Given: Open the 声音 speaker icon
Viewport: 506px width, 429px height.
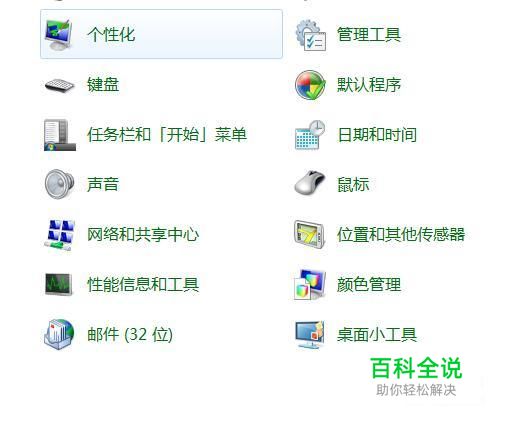Looking at the screenshot, I should 59,184.
